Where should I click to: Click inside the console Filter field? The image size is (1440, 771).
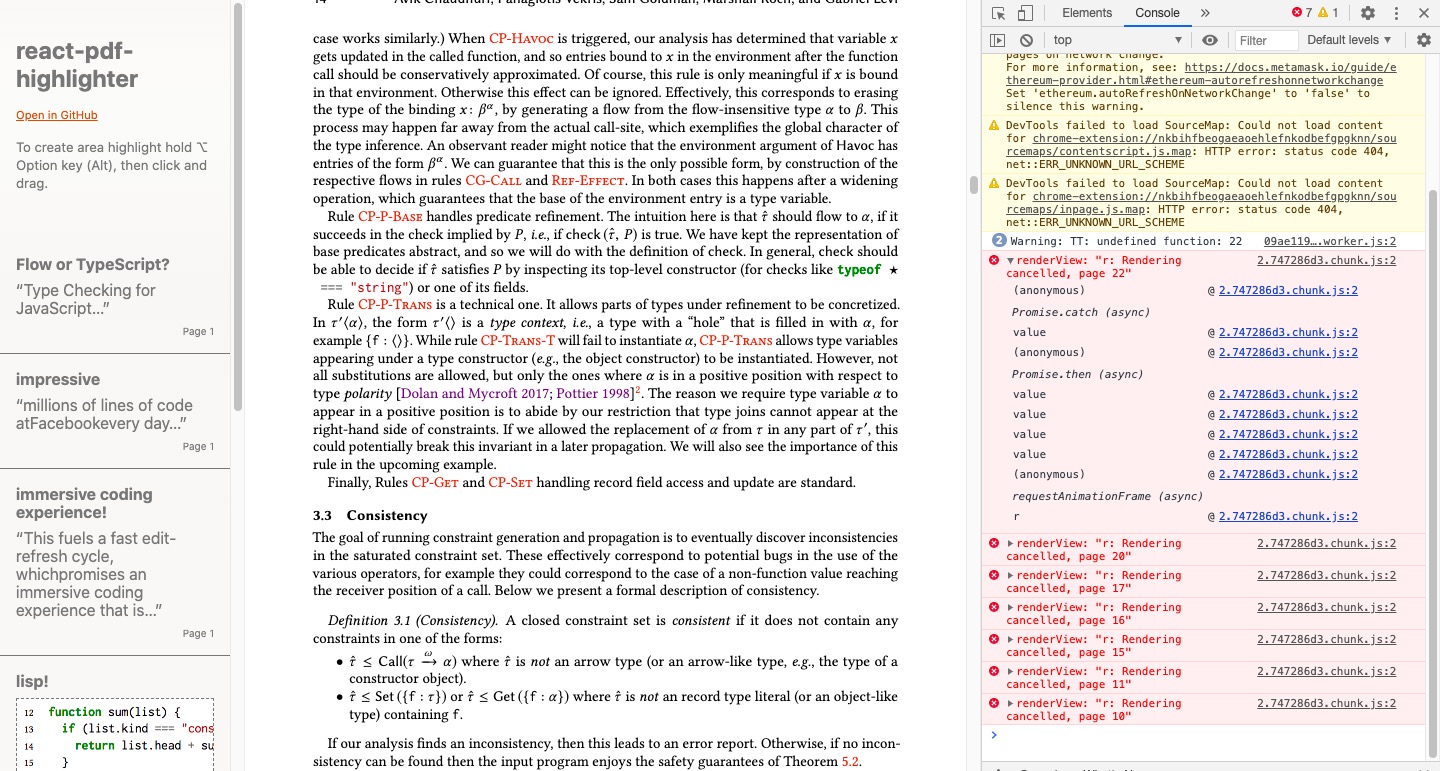(x=1265, y=40)
